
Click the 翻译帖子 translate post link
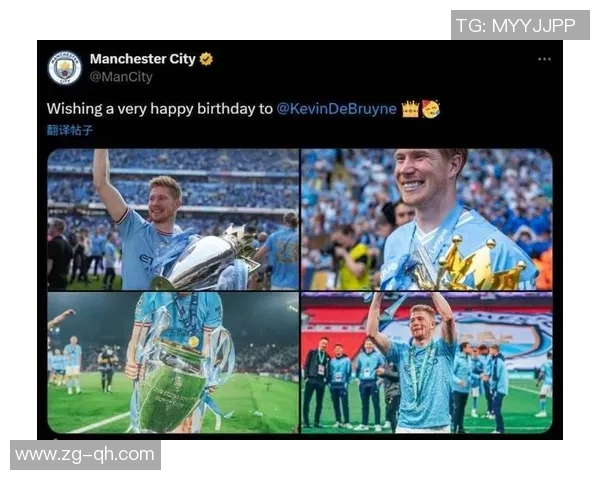[70, 130]
